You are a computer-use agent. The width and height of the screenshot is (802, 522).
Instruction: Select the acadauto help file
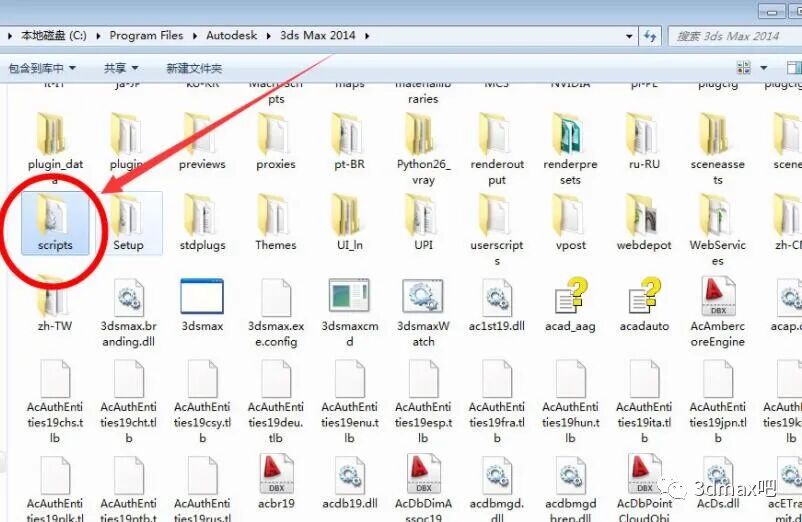(644, 304)
